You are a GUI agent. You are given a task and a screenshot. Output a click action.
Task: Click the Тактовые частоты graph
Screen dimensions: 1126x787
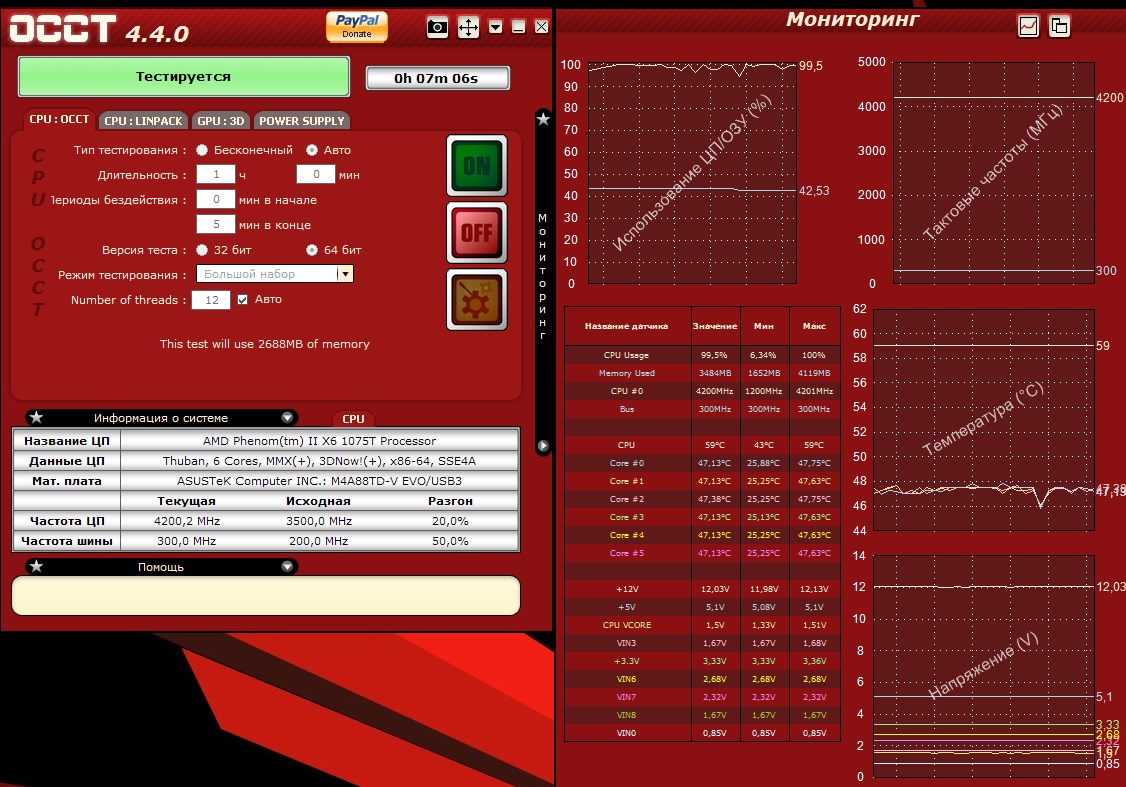coord(994,172)
